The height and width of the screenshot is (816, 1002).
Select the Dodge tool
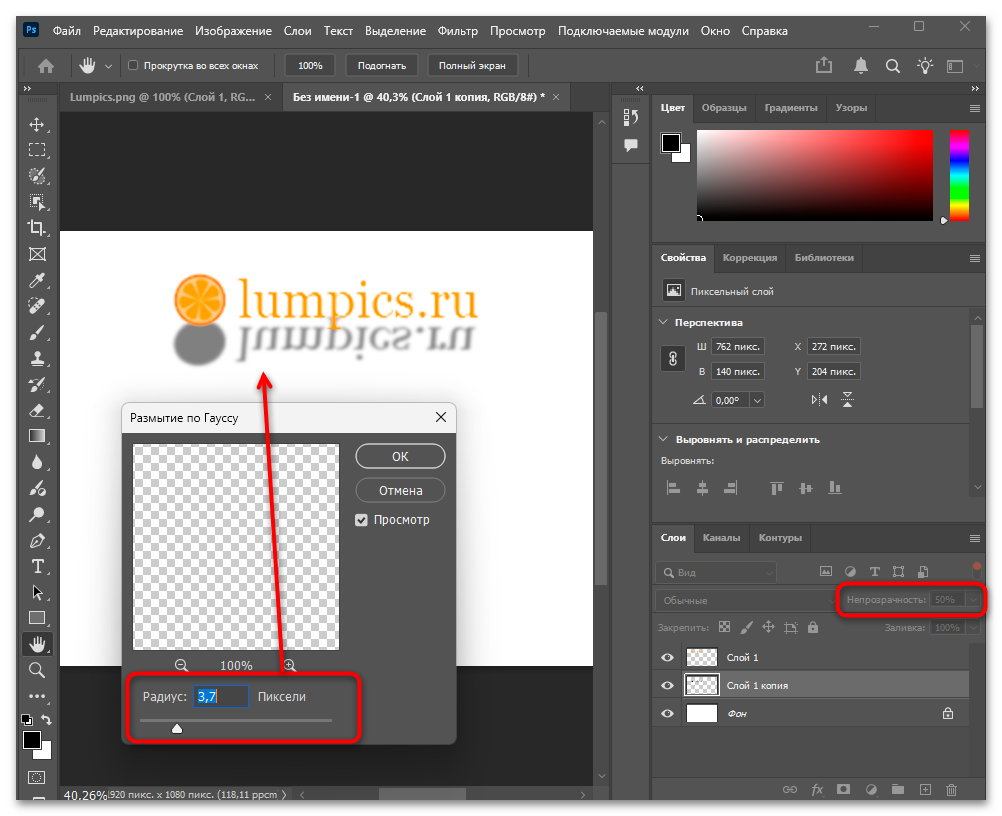37,514
